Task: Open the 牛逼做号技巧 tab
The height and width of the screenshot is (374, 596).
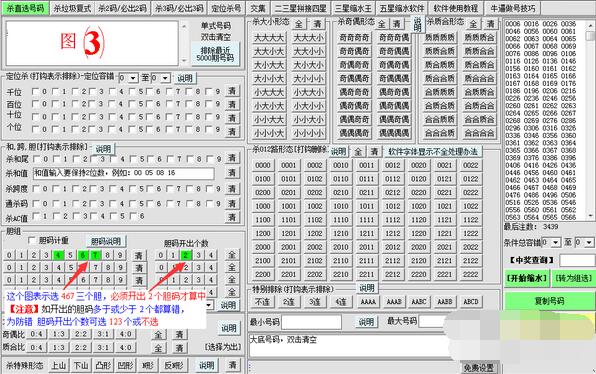Action: click(512, 8)
